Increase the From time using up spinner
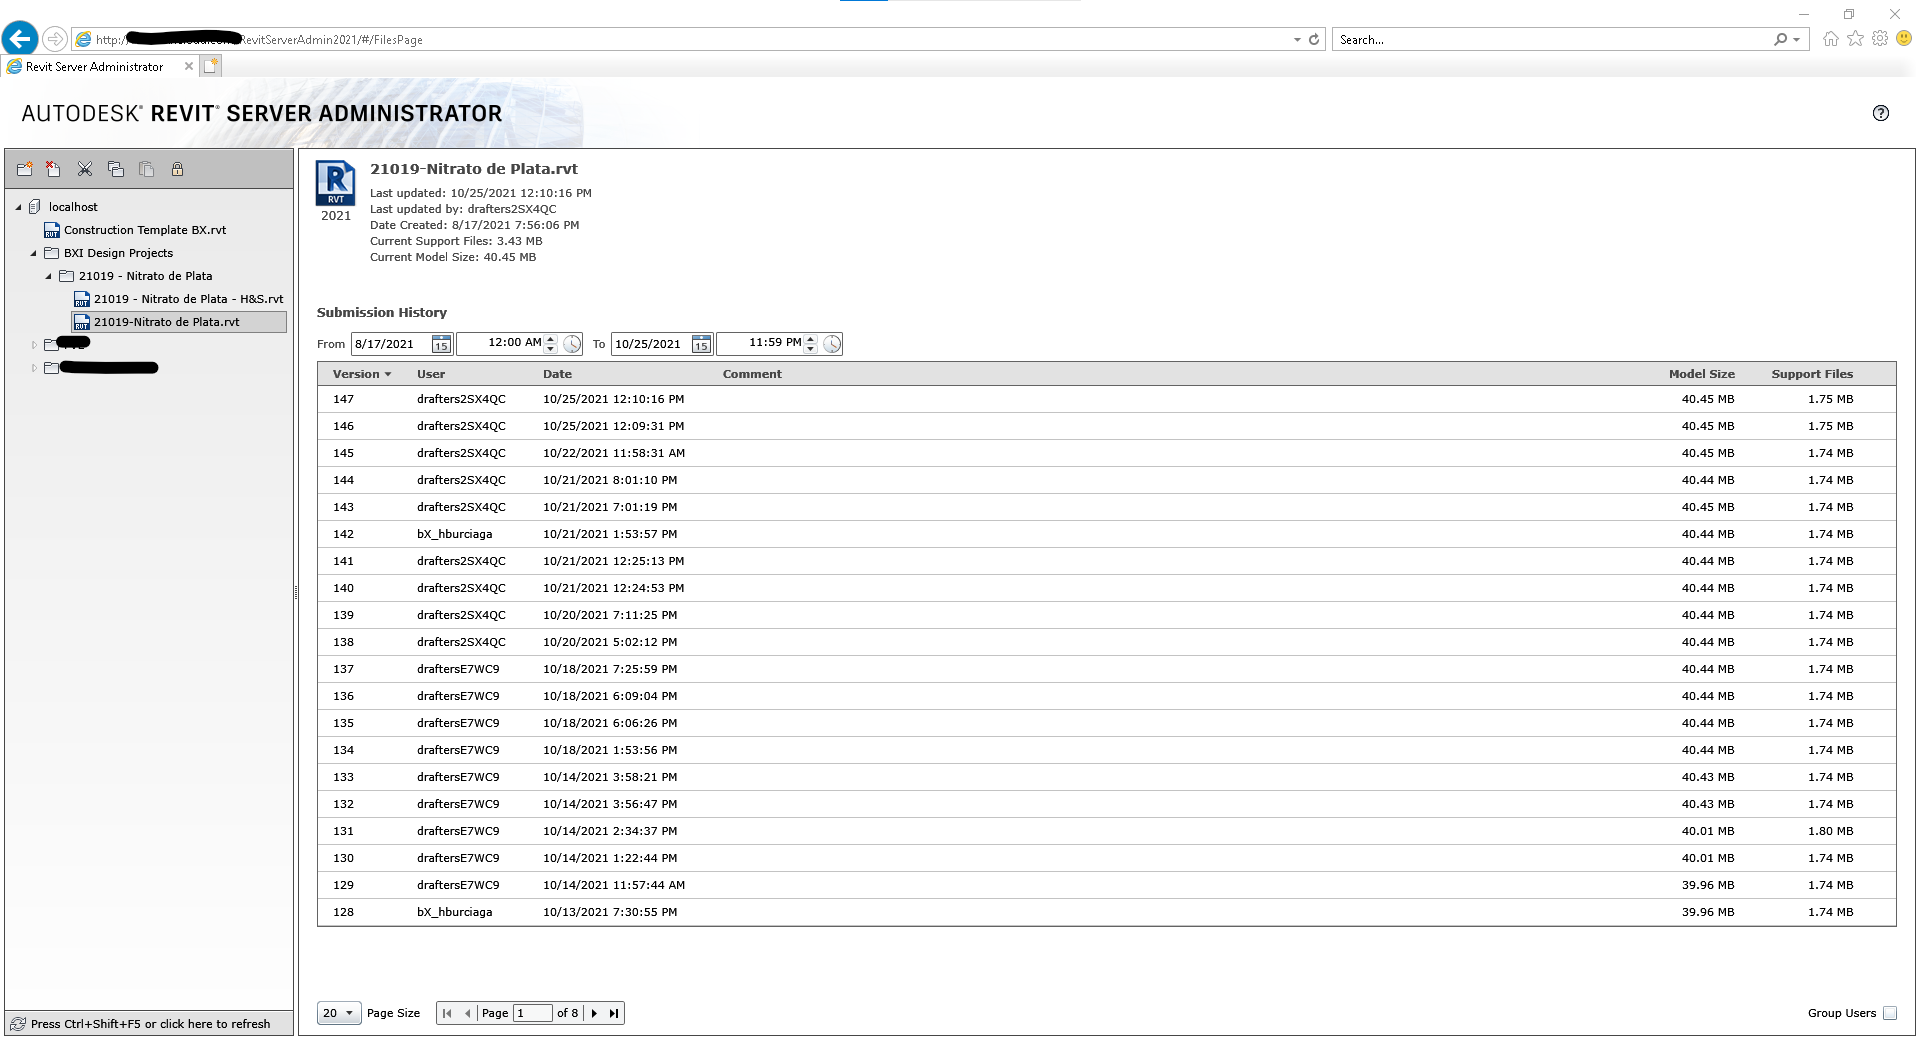The image size is (1916, 1038). point(550,339)
